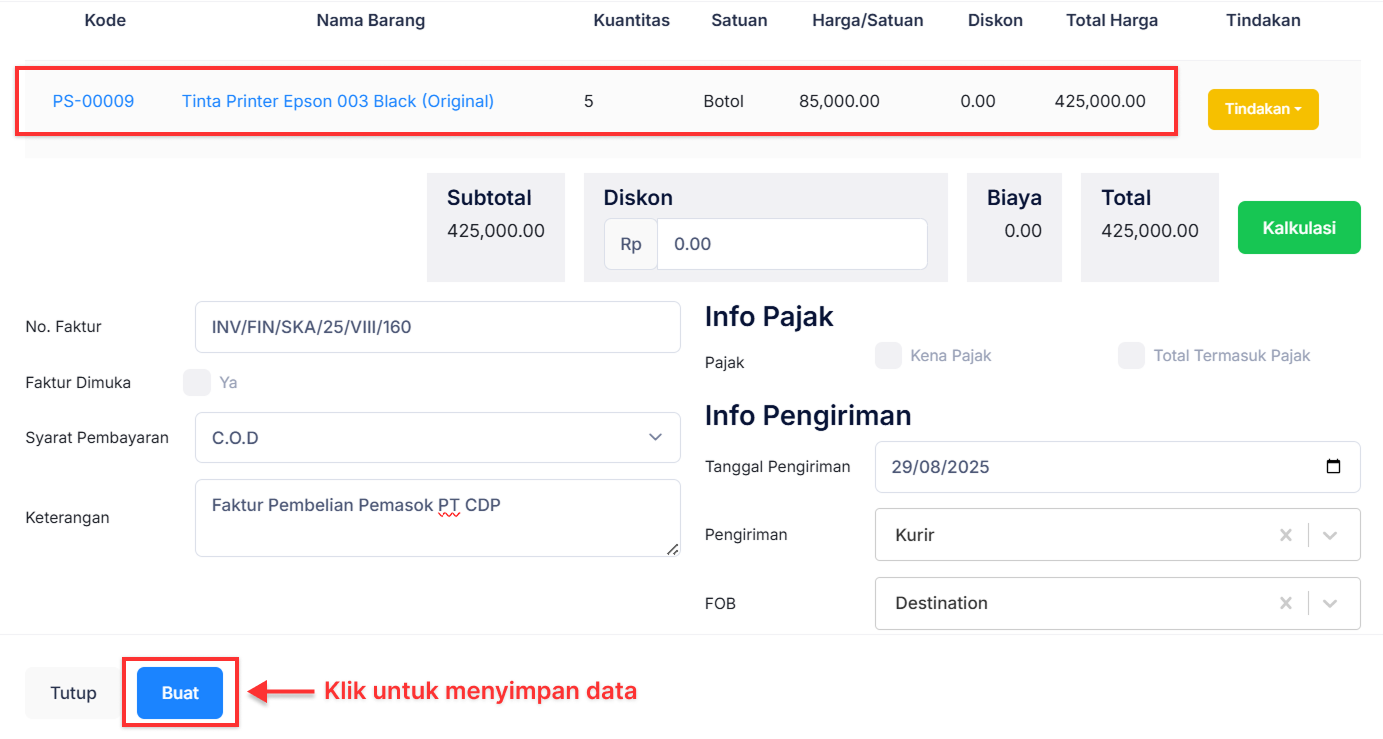Toggle Faktur Dimuka to Ya
The image size is (1383, 739).
(x=197, y=382)
